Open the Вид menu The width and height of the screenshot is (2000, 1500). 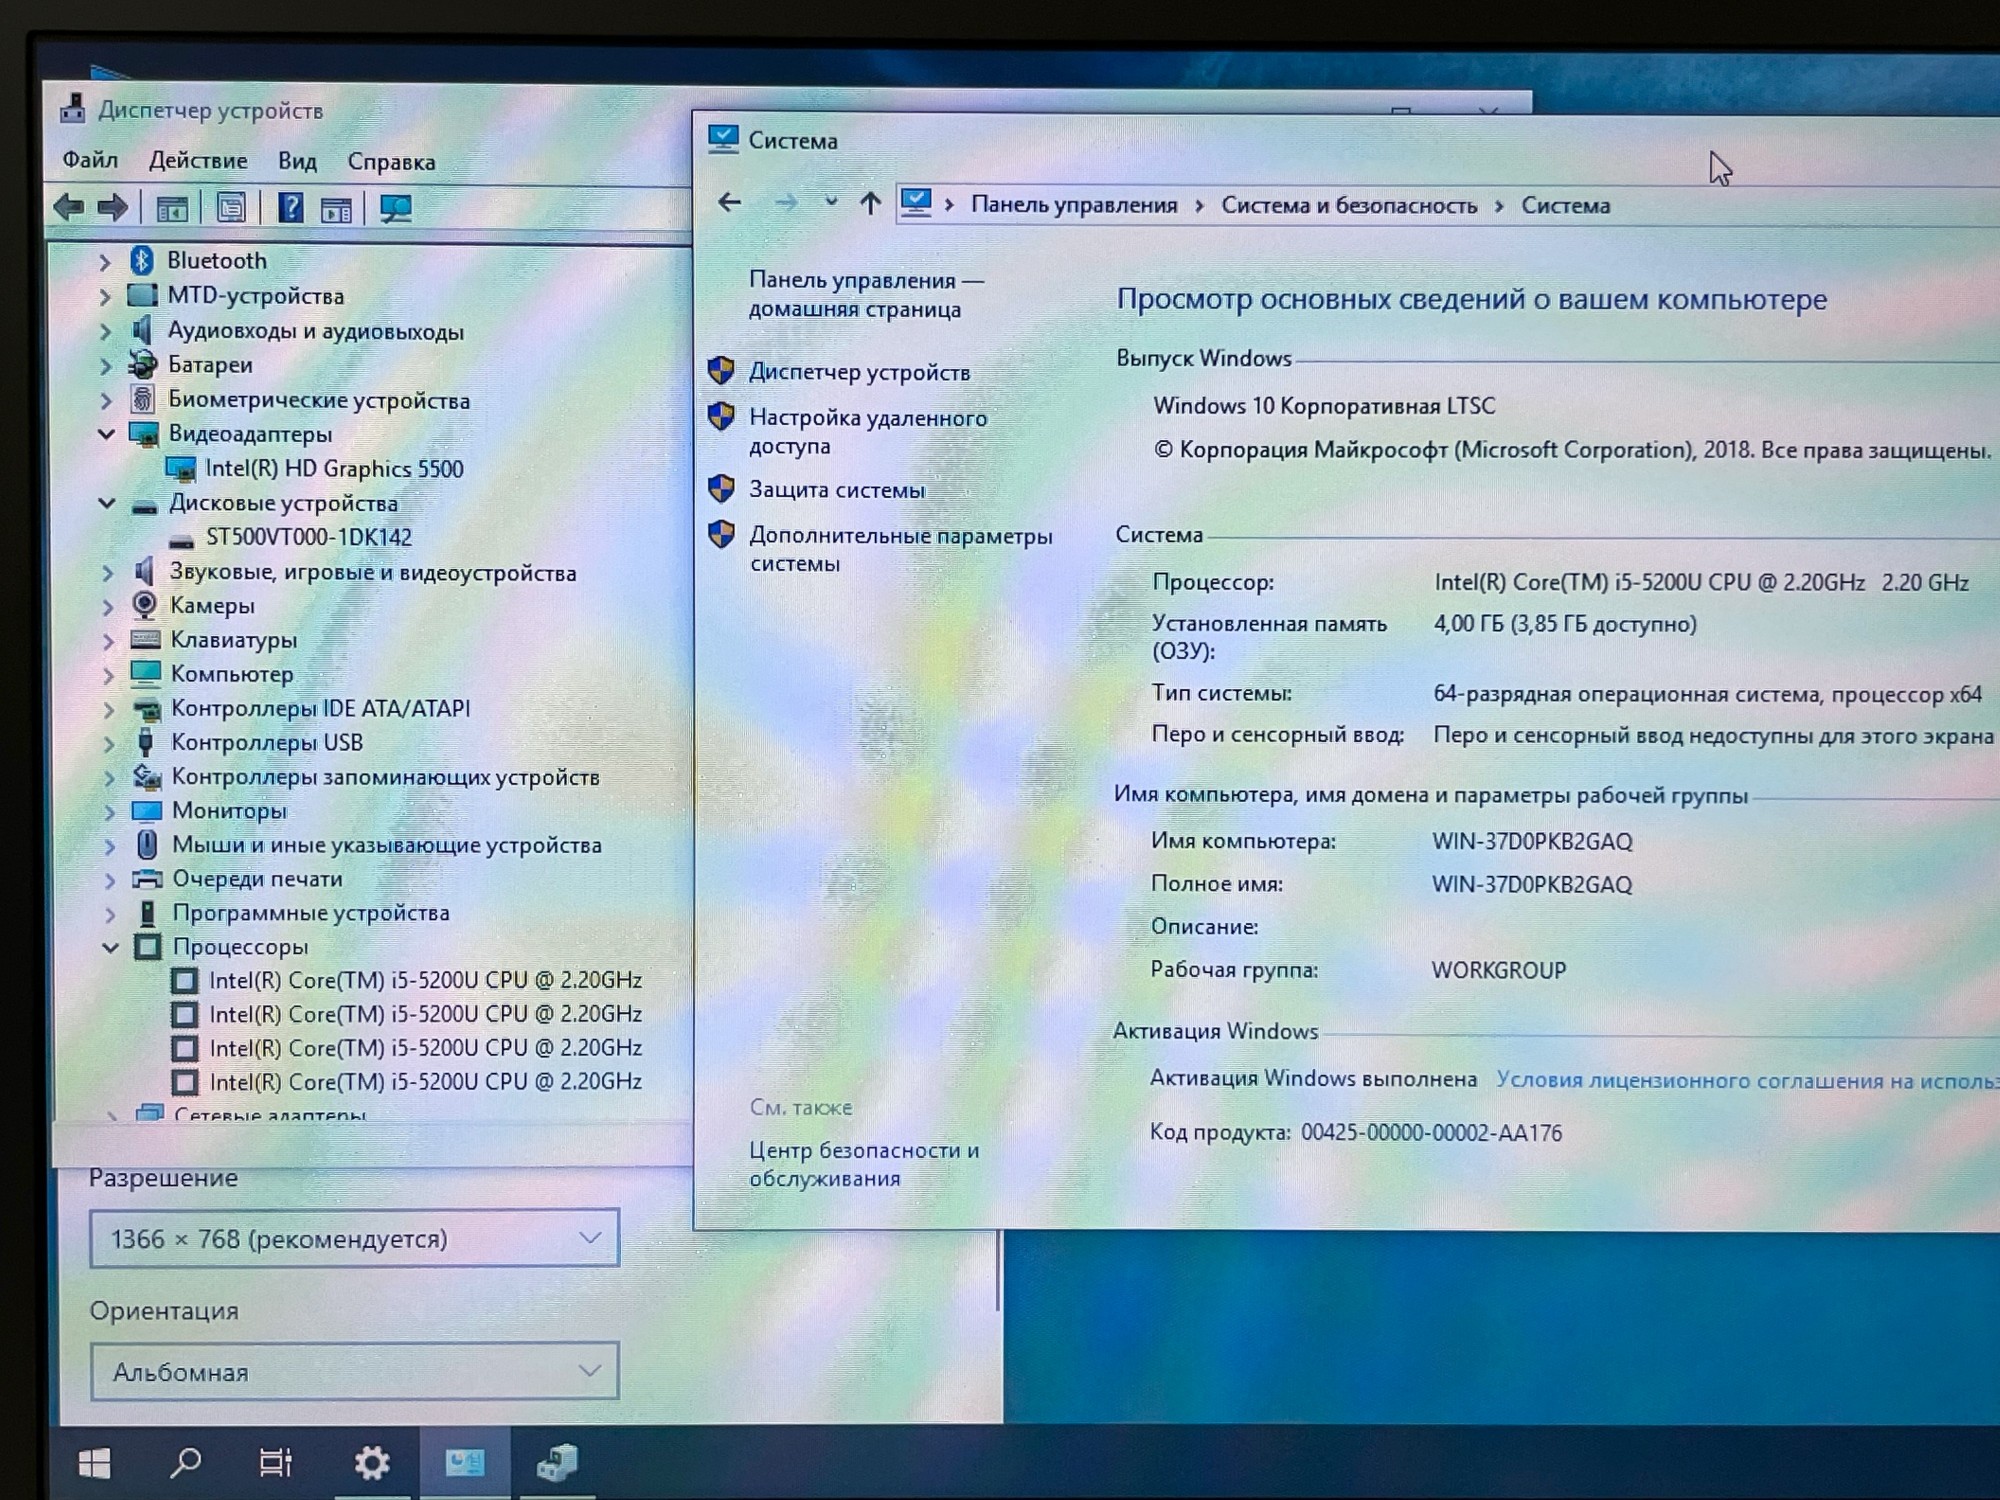click(x=297, y=161)
